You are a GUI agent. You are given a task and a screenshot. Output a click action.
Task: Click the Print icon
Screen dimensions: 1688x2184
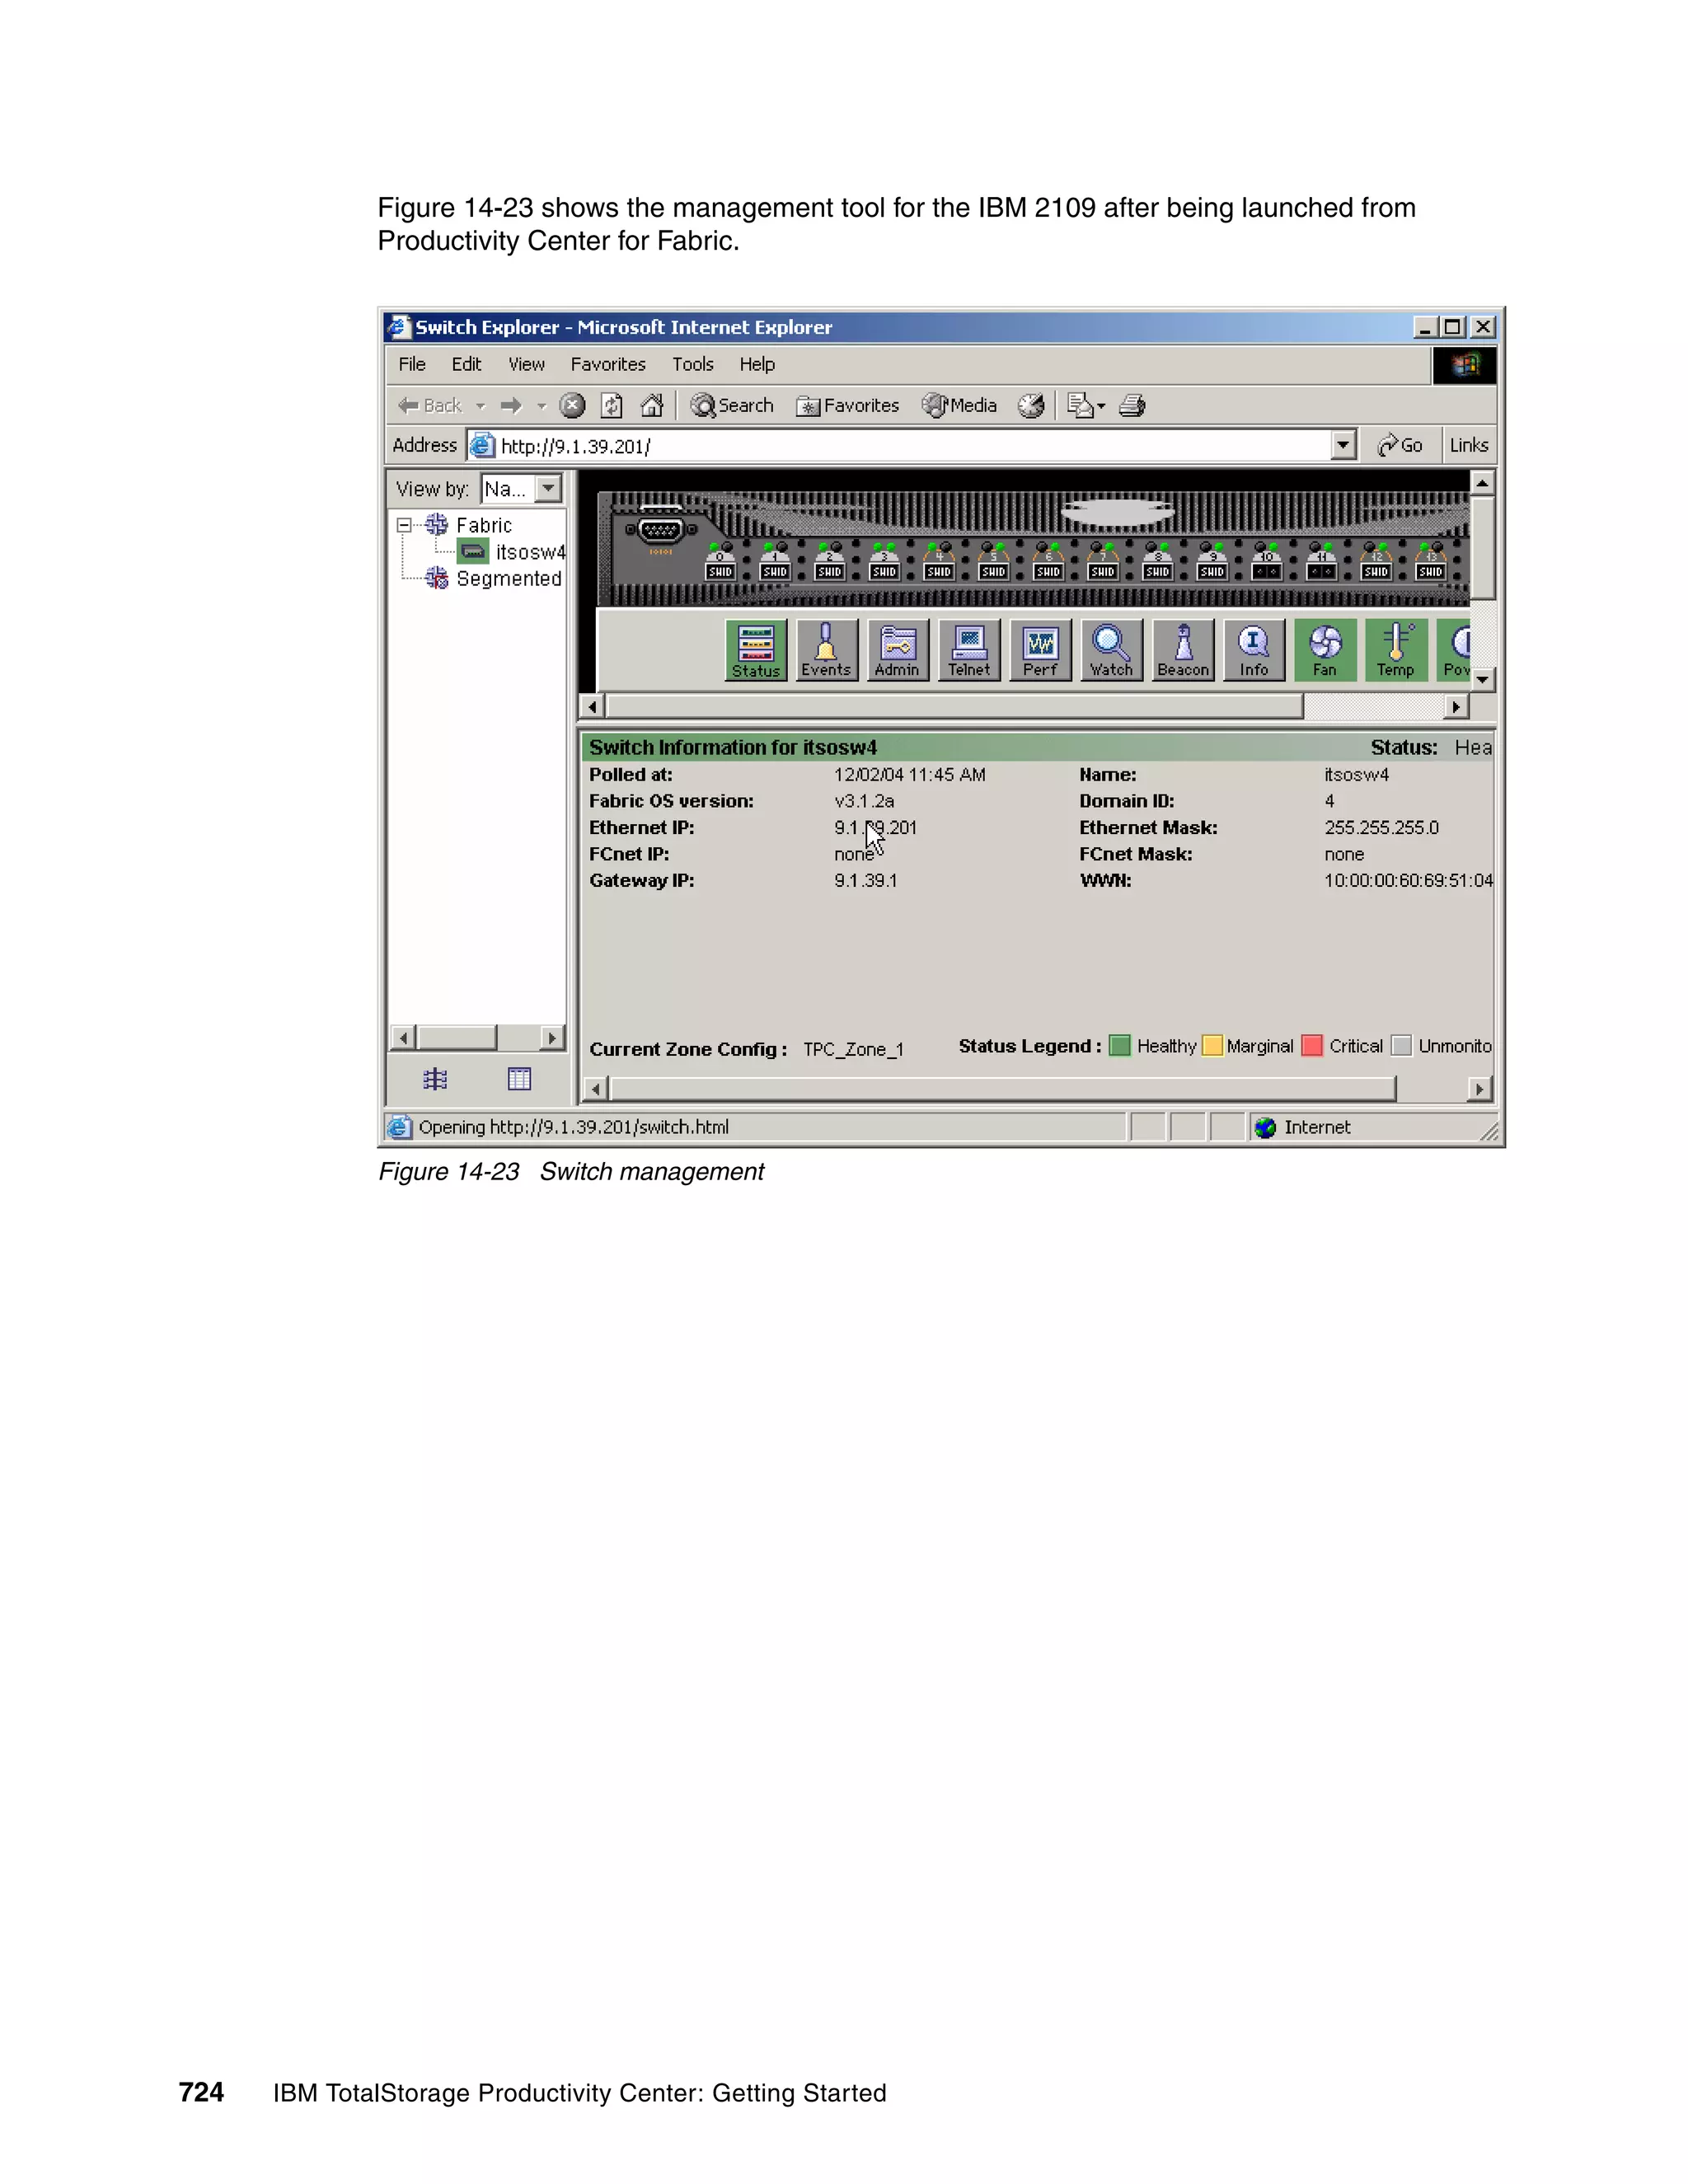(x=1132, y=405)
